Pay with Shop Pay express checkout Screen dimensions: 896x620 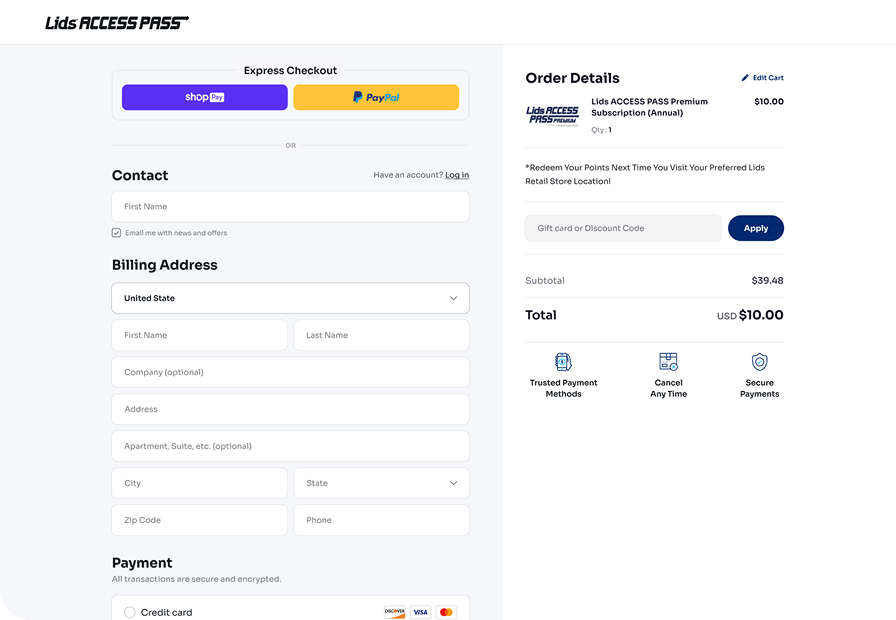click(205, 97)
